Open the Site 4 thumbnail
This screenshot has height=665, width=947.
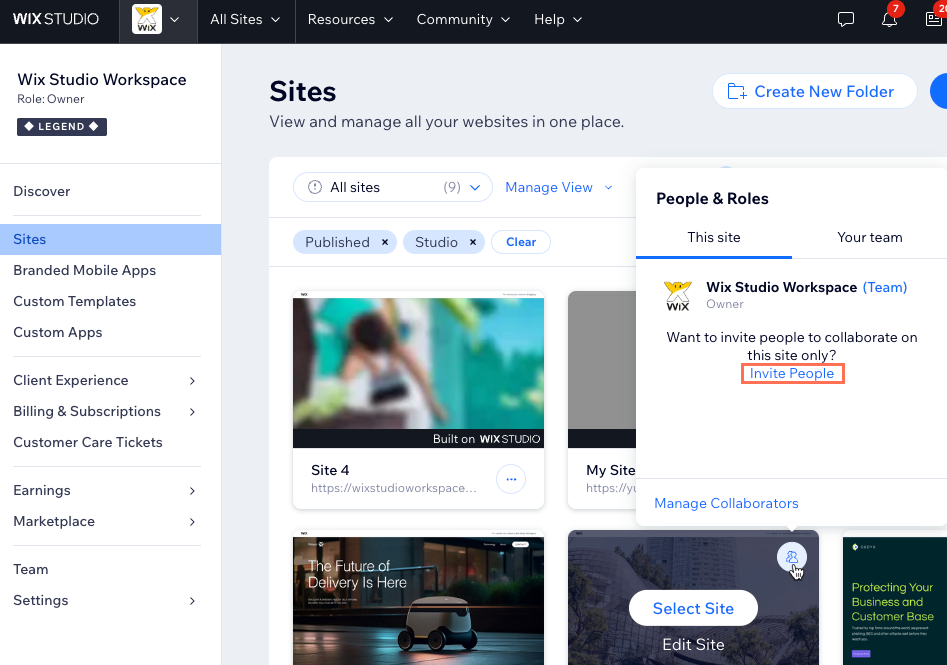tap(419, 370)
